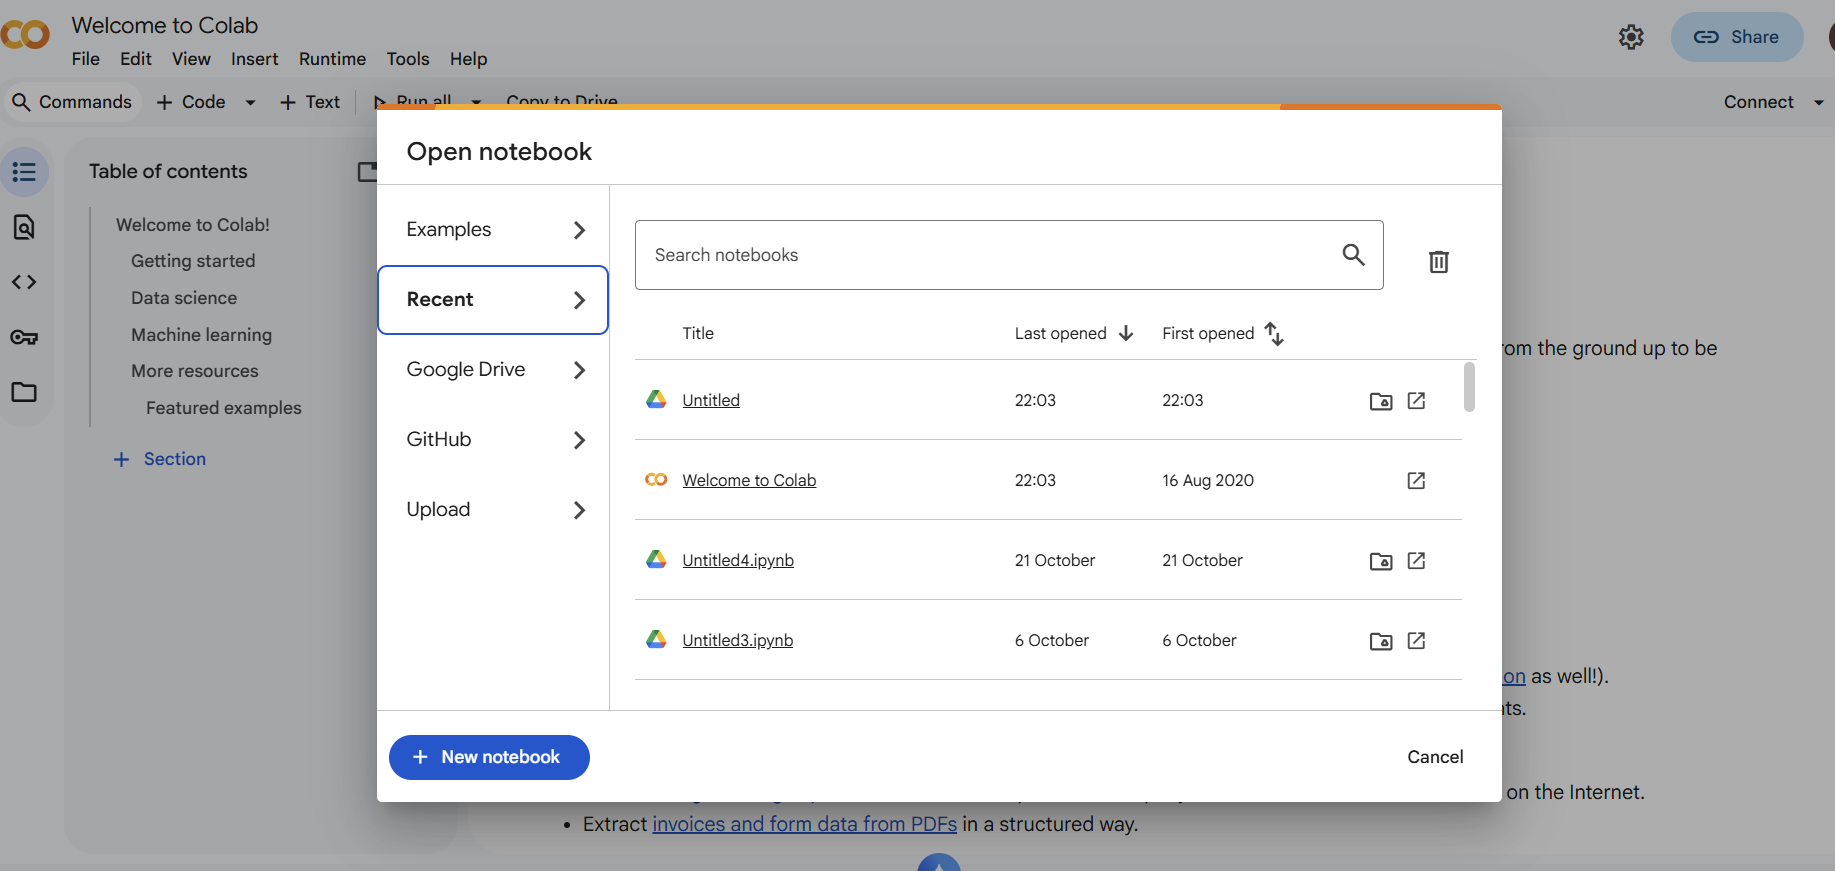Show Untitled3.ipynb in Drive folder icon
This screenshot has height=871, width=1835.
(x=1380, y=641)
